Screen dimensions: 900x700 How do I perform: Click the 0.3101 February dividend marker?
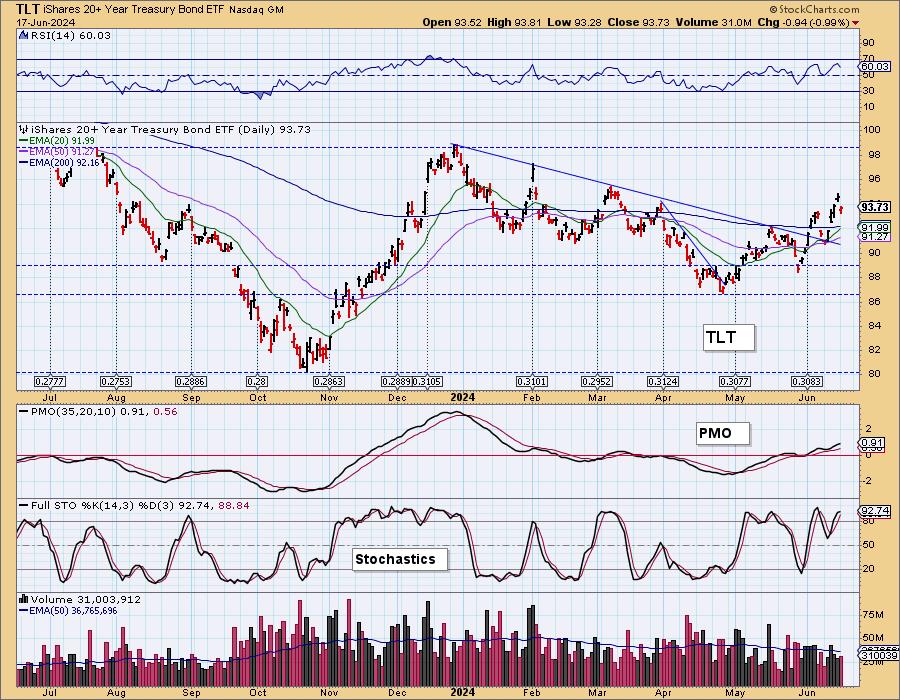tap(532, 382)
